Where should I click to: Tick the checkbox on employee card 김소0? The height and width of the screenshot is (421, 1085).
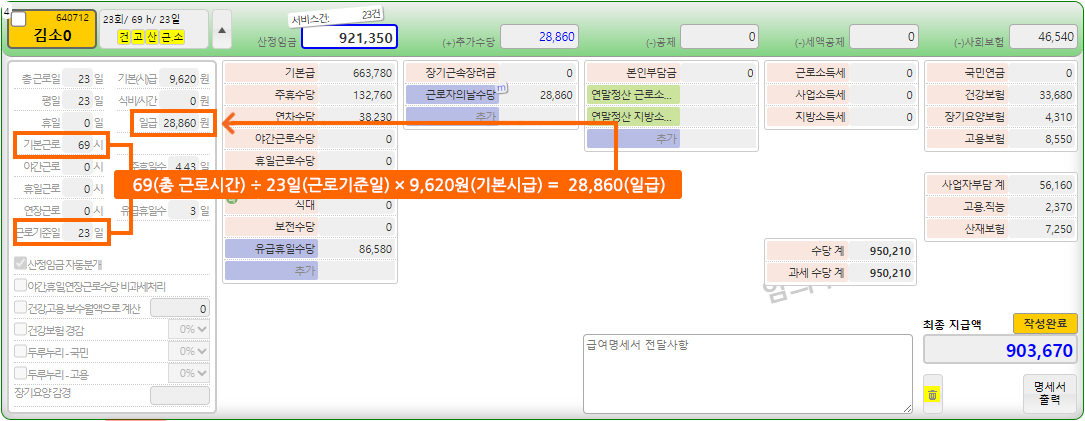(x=19, y=19)
